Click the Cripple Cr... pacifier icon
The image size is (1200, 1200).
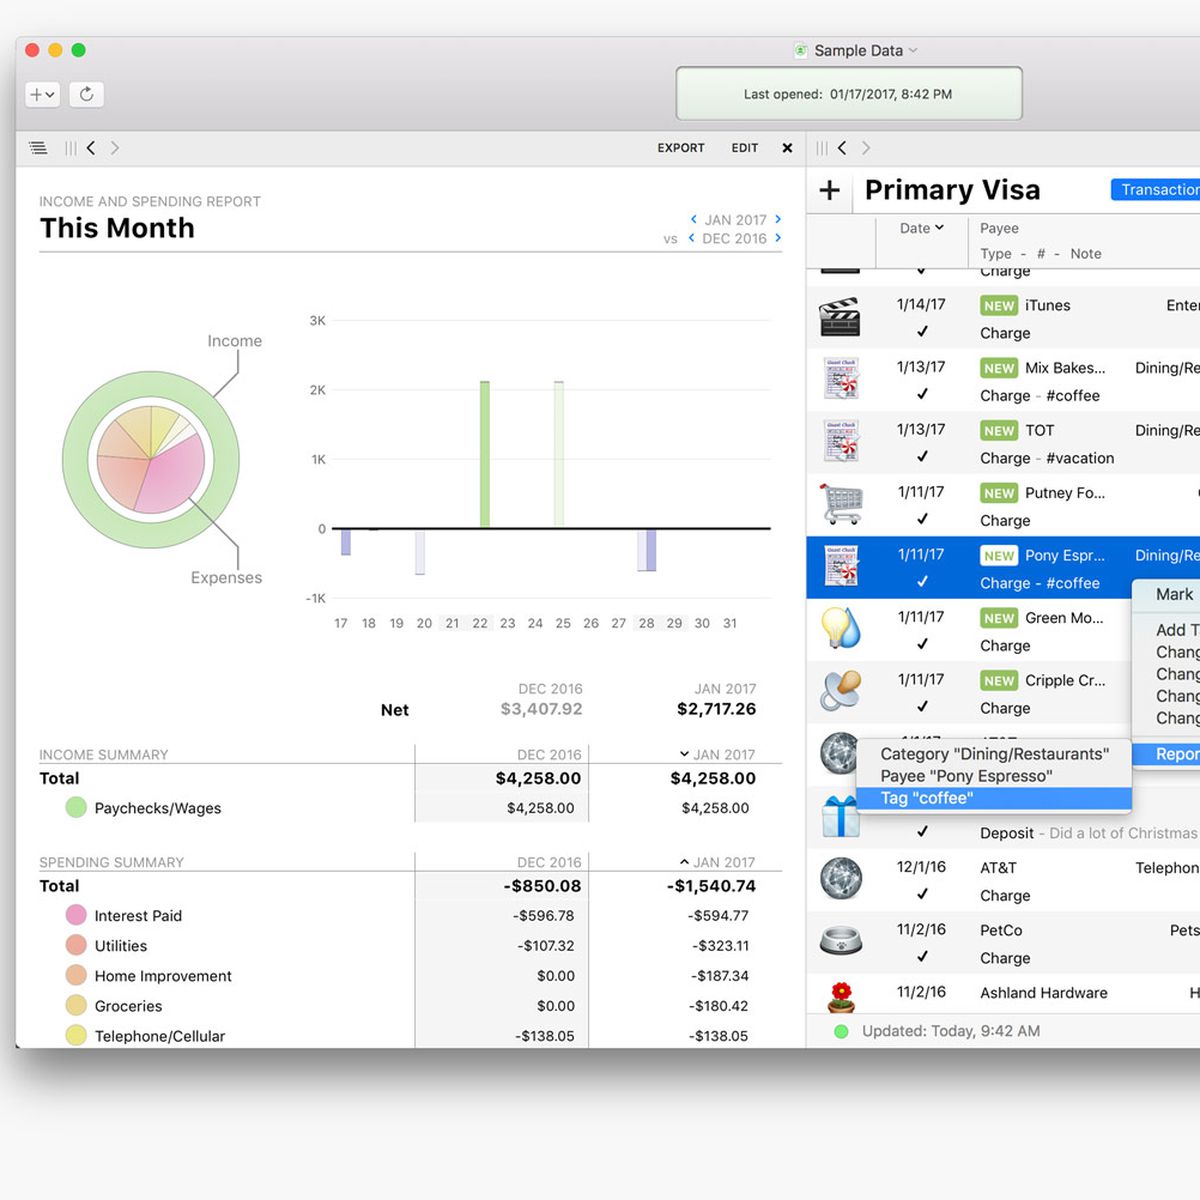pos(840,691)
